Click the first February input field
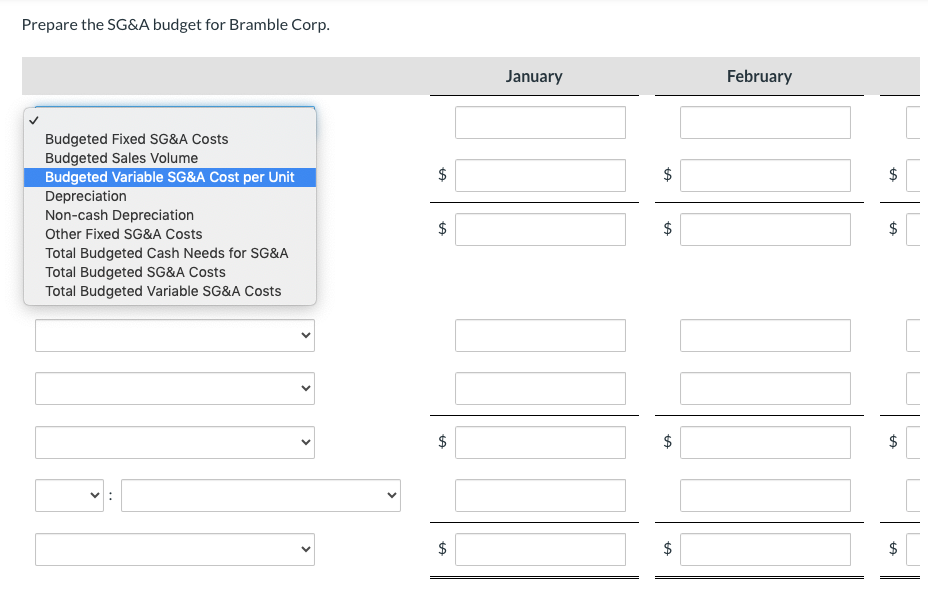This screenshot has height=589, width=928. pyautogui.click(x=765, y=122)
